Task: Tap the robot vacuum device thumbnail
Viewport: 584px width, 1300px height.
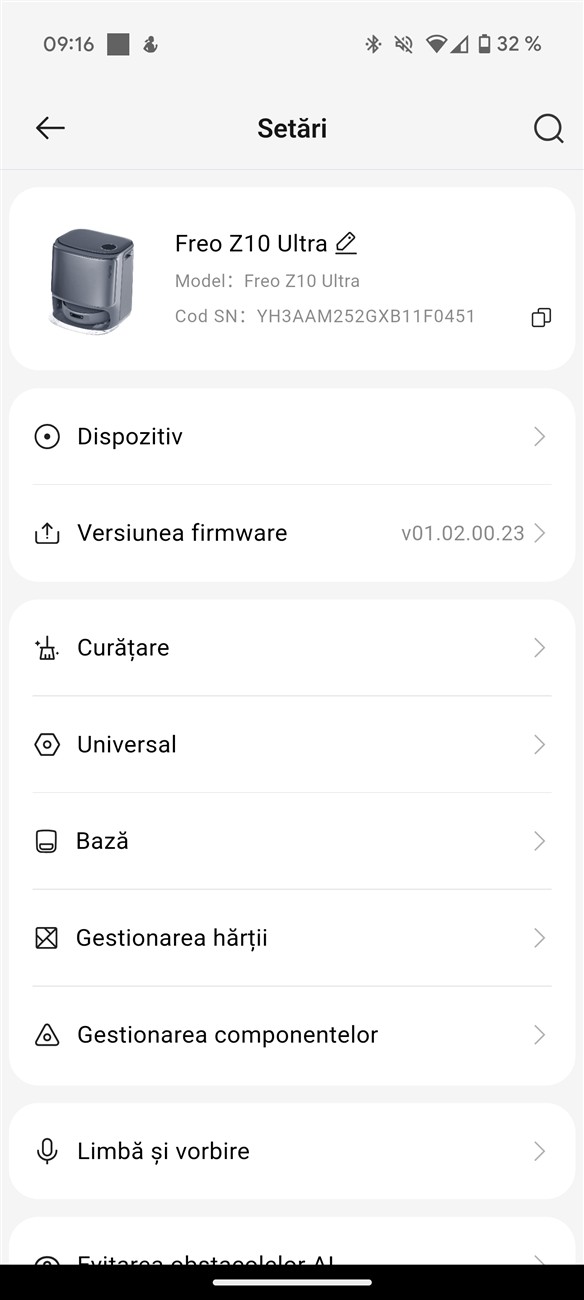Action: (x=92, y=279)
